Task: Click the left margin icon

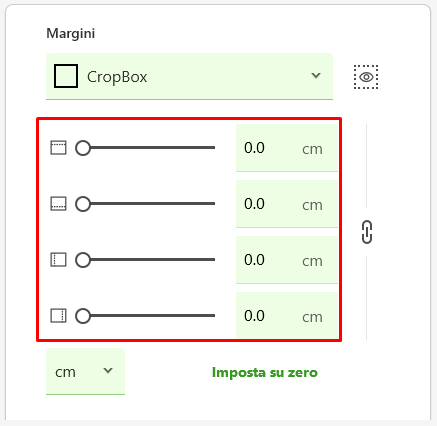Action: [x=58, y=260]
